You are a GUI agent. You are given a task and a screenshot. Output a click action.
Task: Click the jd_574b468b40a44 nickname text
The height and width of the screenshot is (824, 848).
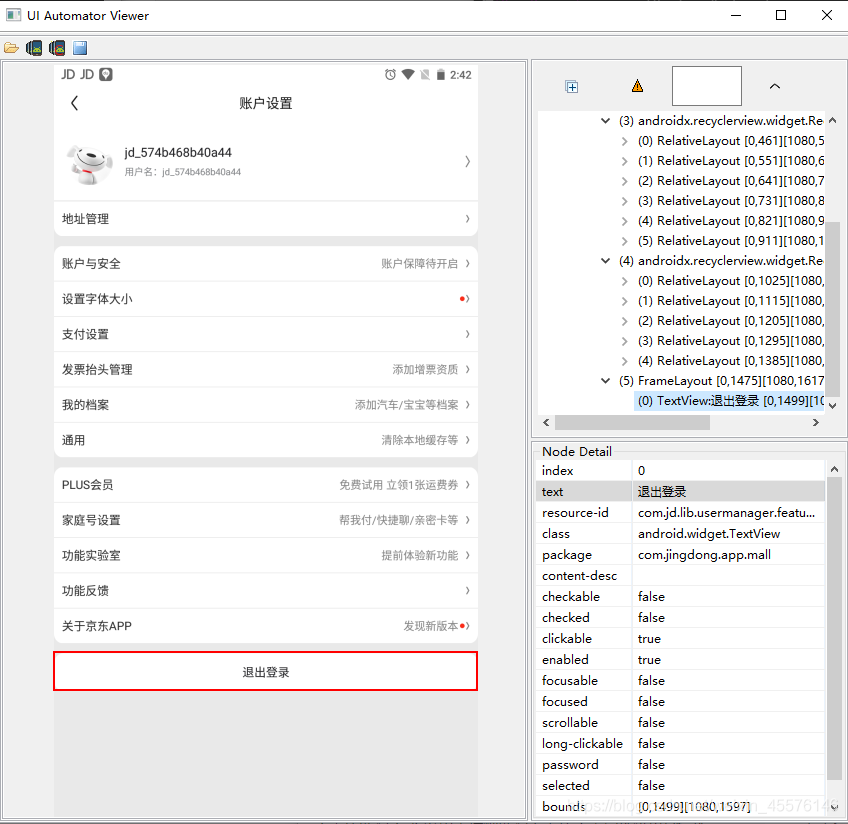point(178,152)
